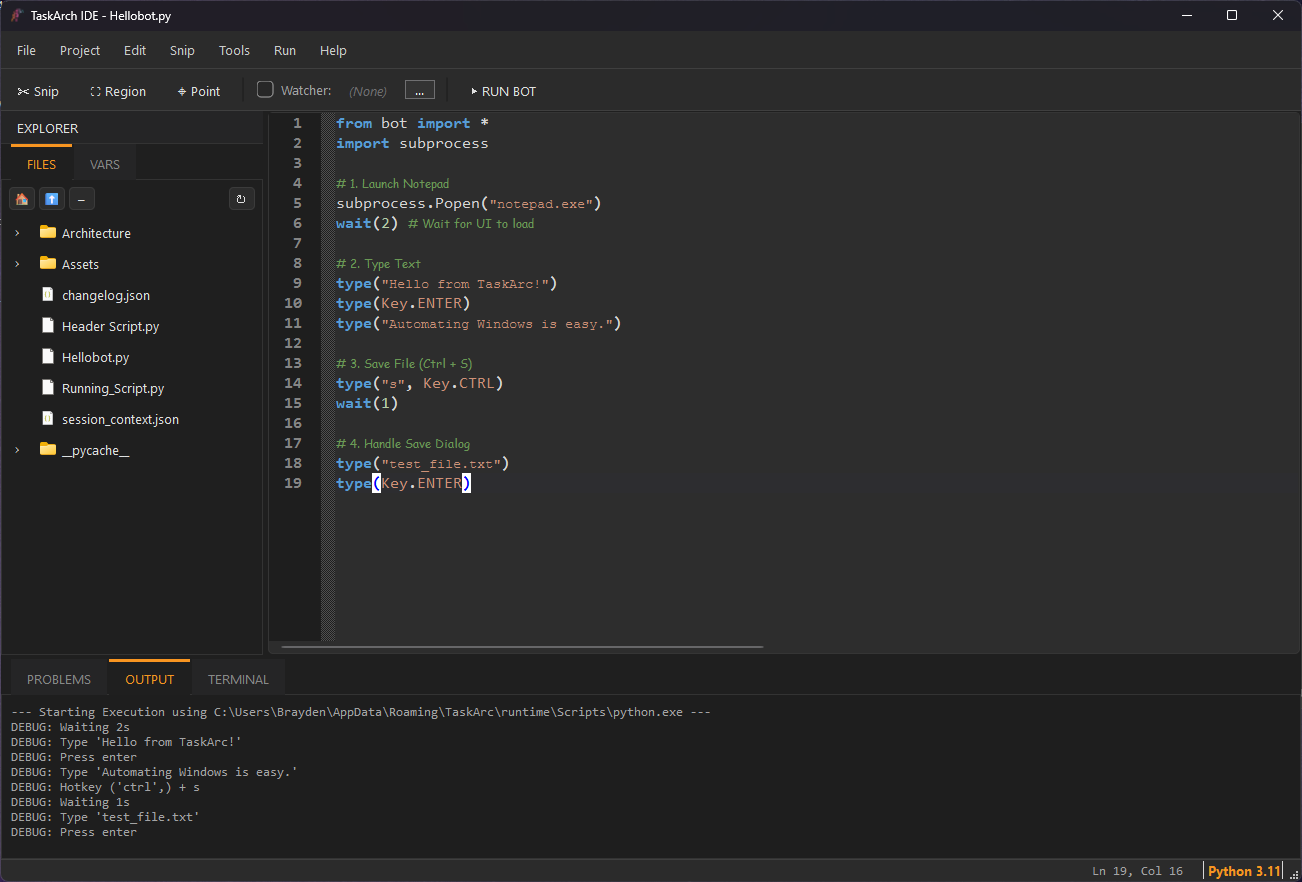Viewport: 1302px width, 882px height.
Task: Open the Tools menu
Action: [x=234, y=50]
